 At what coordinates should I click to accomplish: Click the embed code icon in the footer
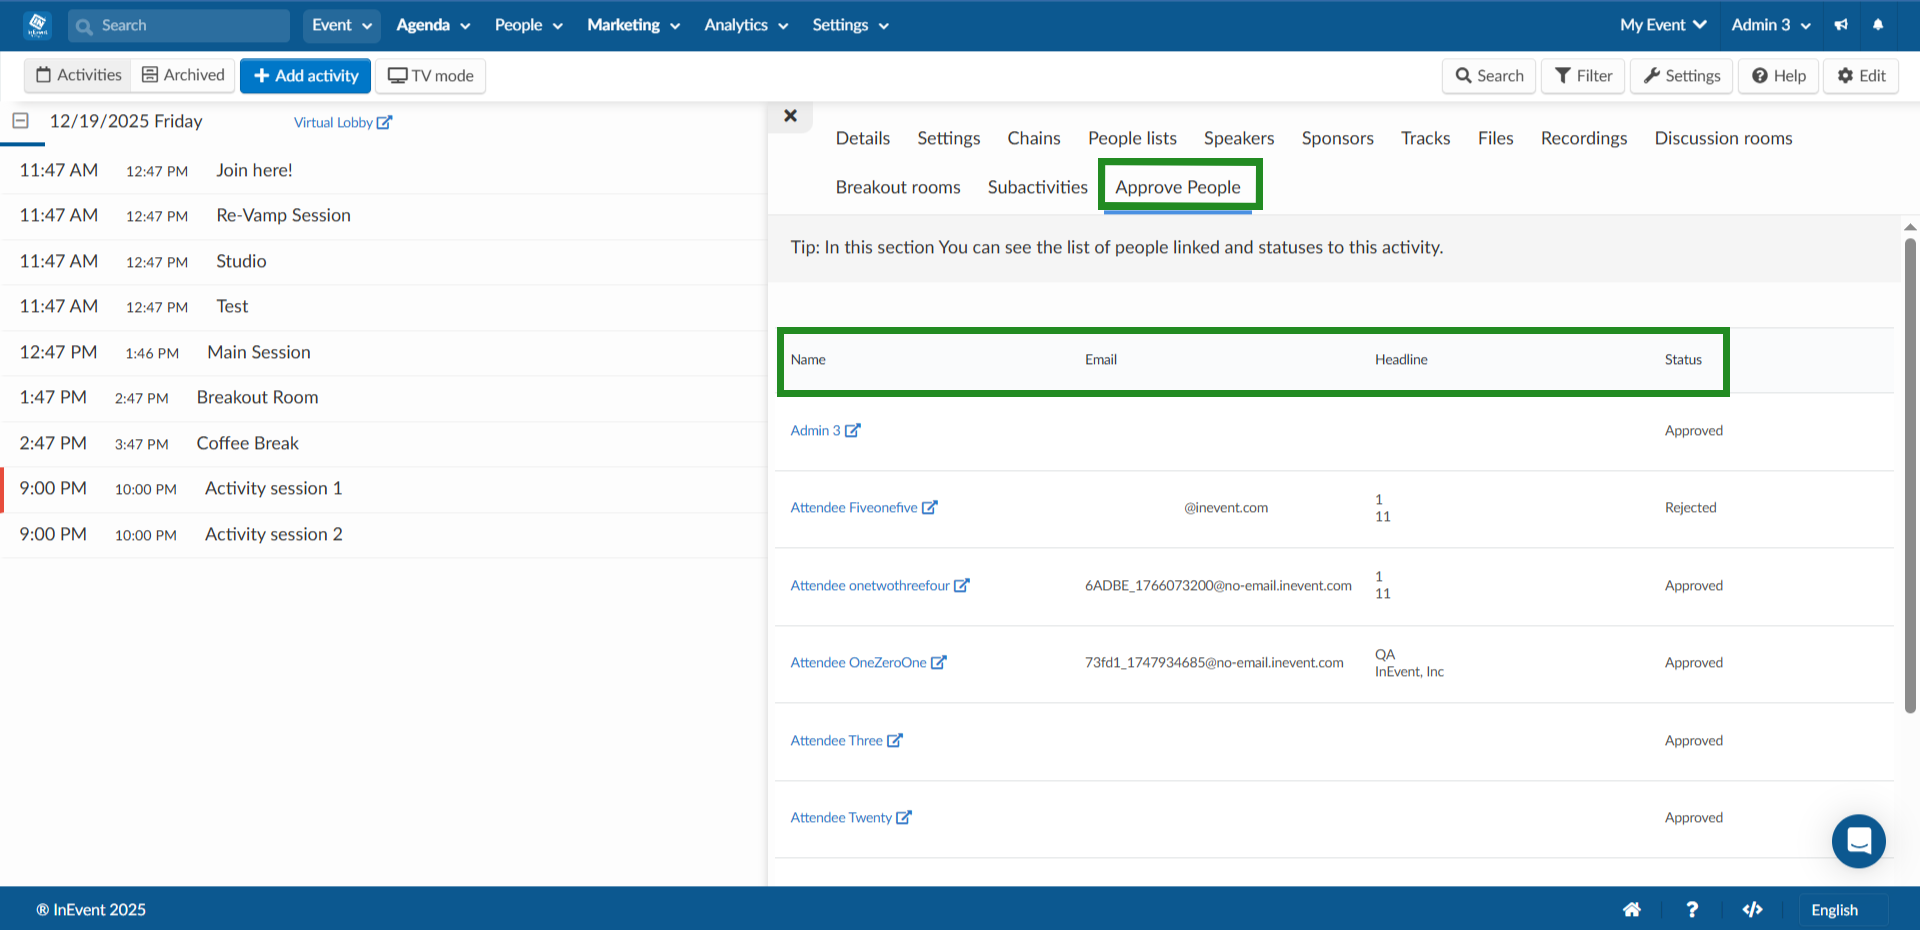tap(1752, 909)
